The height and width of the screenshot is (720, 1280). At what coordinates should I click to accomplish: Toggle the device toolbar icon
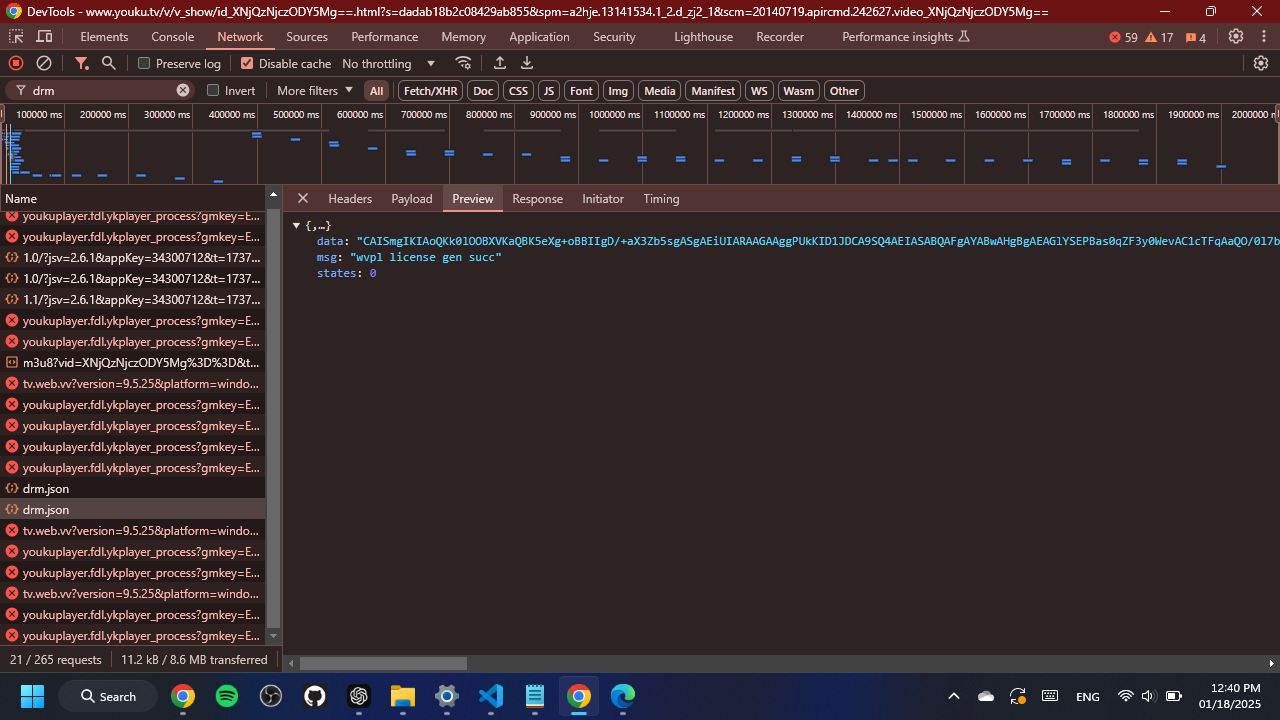click(x=44, y=37)
